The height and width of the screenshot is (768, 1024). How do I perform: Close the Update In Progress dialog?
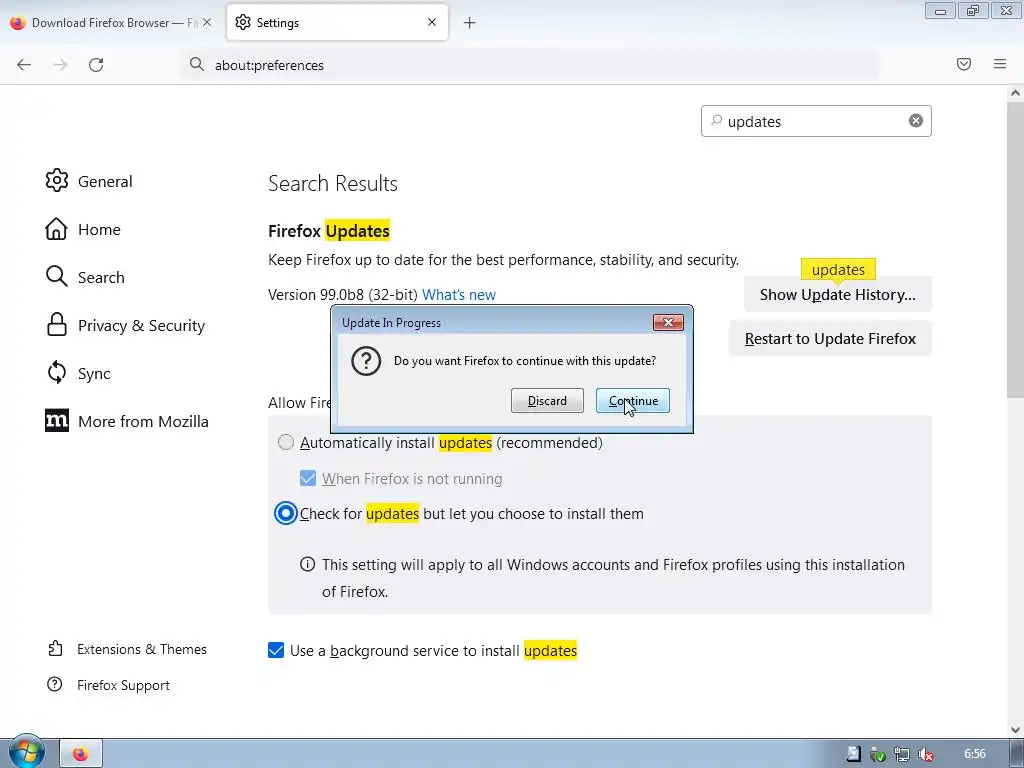point(668,323)
